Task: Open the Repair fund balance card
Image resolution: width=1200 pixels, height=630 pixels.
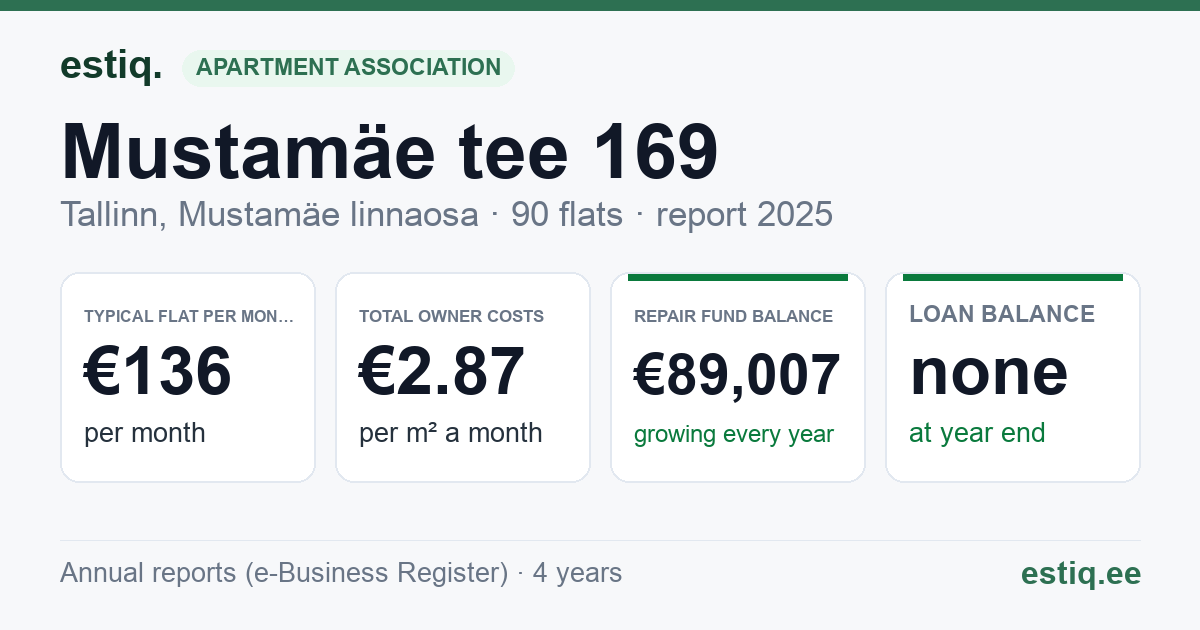Action: 738,377
